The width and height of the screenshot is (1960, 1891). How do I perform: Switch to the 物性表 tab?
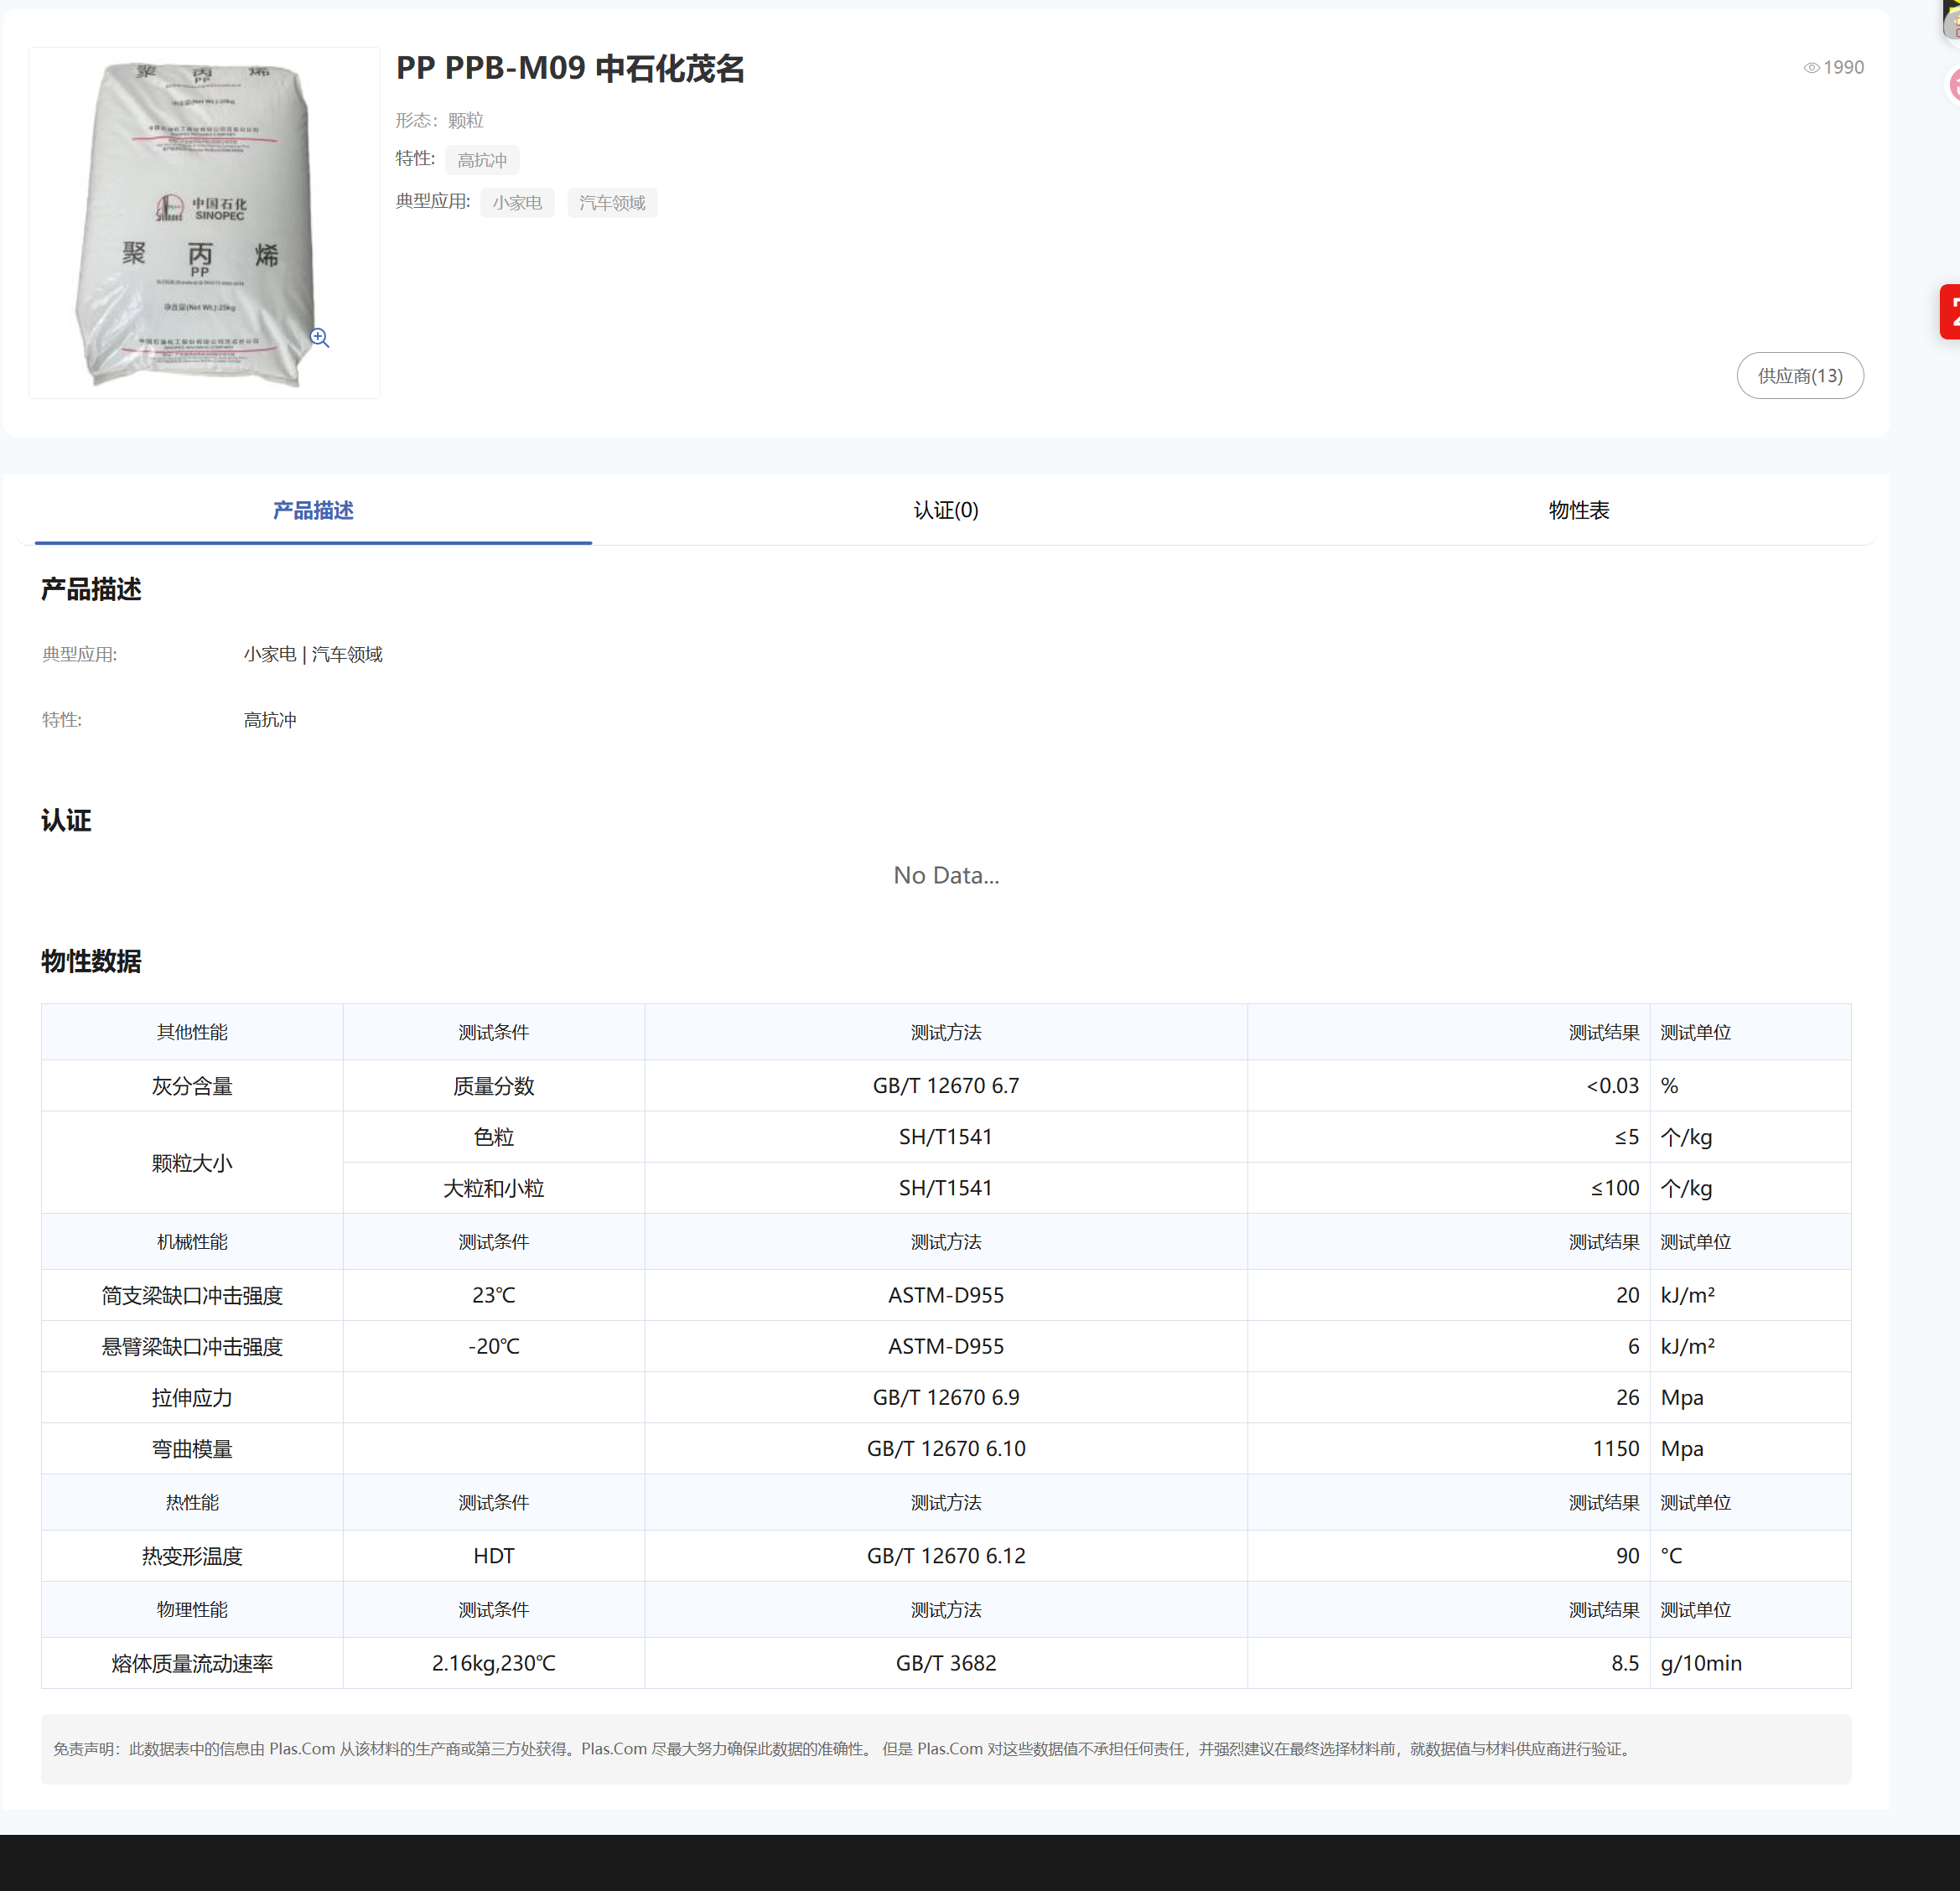1579,511
